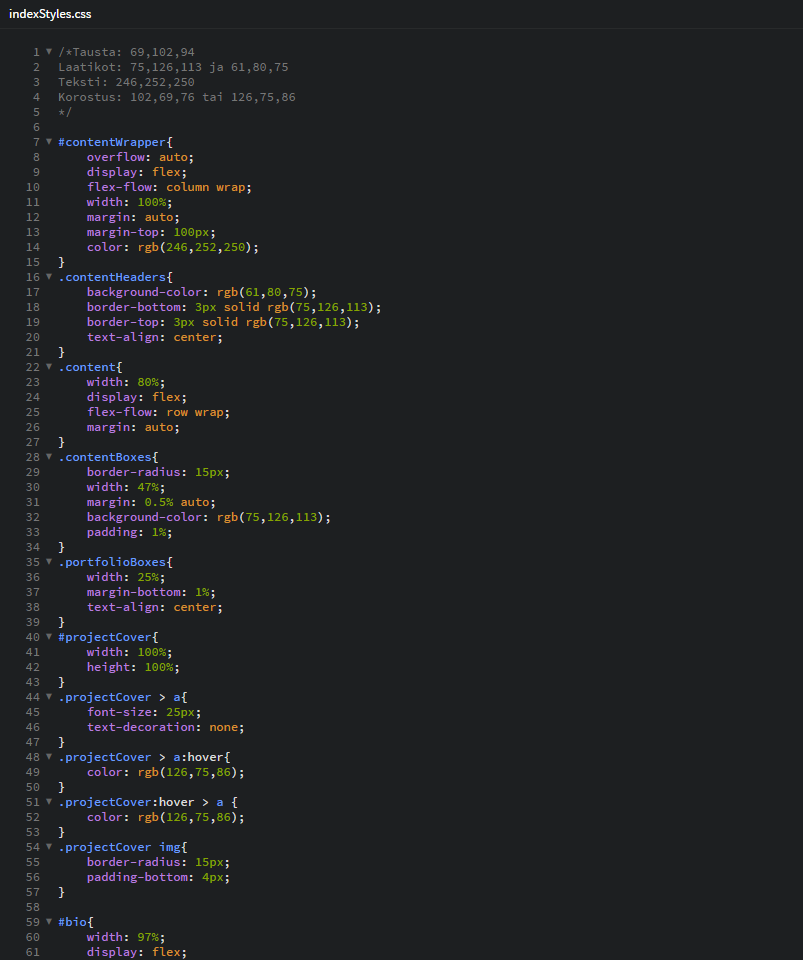Collapse the .contentHeaders rule fold arrow
The height and width of the screenshot is (960, 803).
49,277
